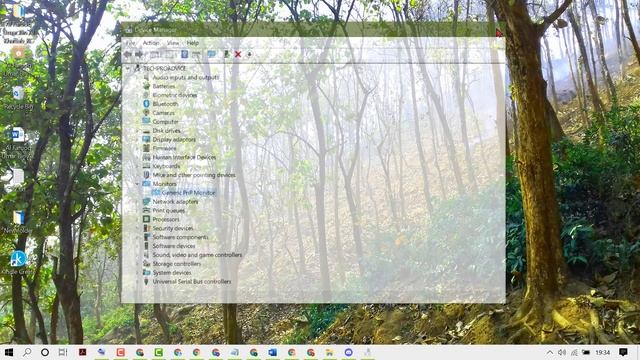Select the TECI-PROADVICE computer root node
This screenshot has width=640, height=360.
coord(165,68)
